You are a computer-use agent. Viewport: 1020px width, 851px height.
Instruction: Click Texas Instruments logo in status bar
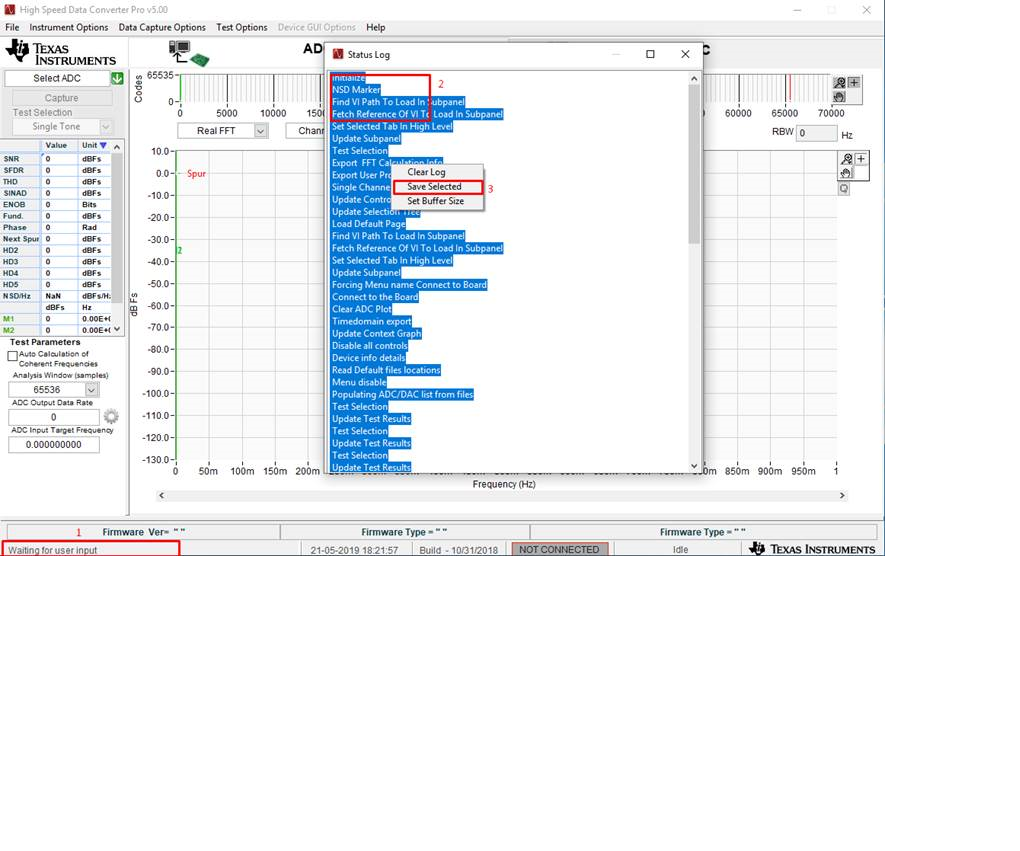pyautogui.click(x=812, y=549)
